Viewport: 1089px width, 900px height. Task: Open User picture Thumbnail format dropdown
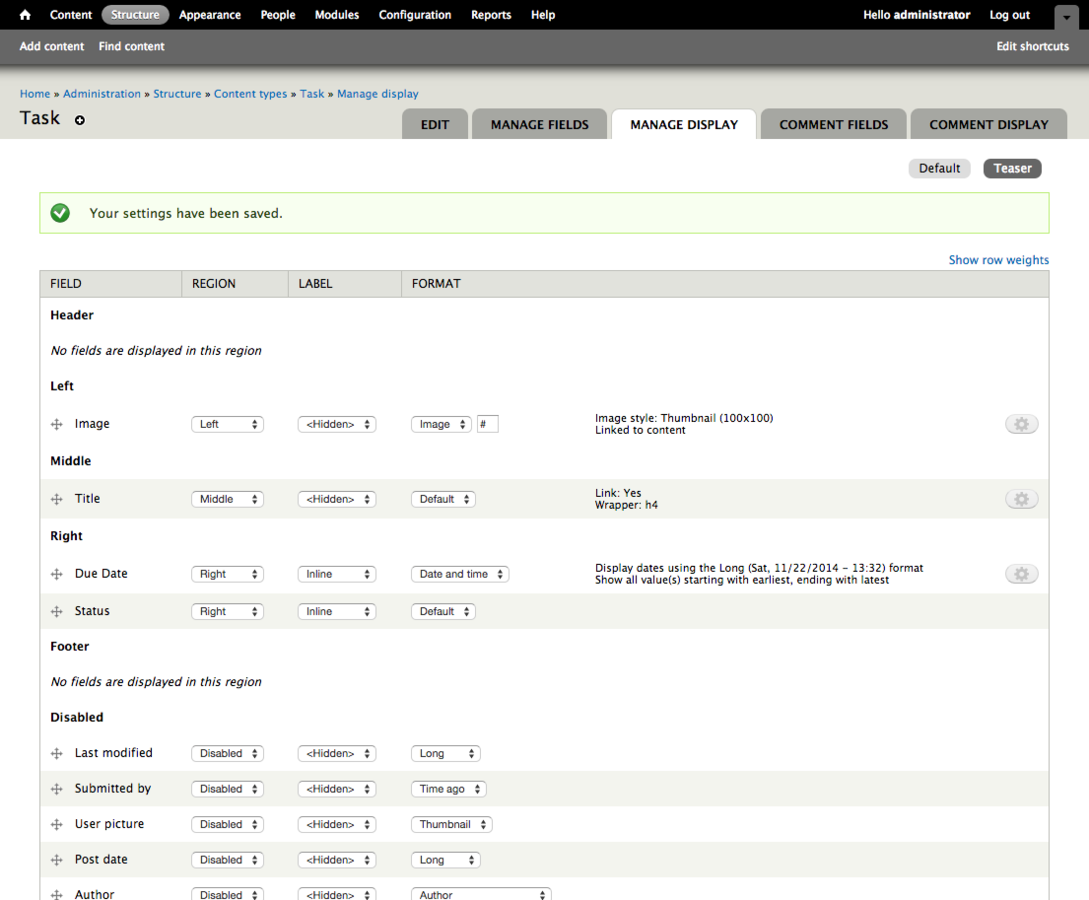pyautogui.click(x=451, y=824)
